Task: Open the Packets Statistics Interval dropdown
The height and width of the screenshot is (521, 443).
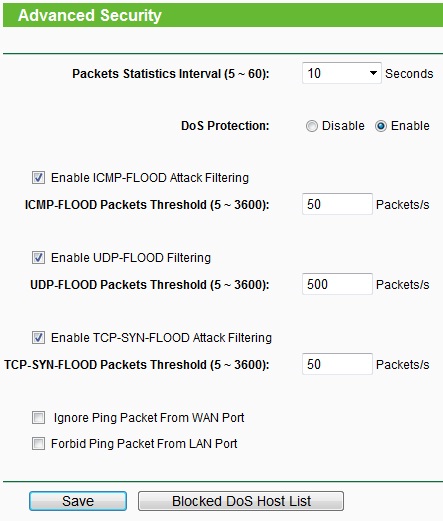Action: [x=342, y=73]
